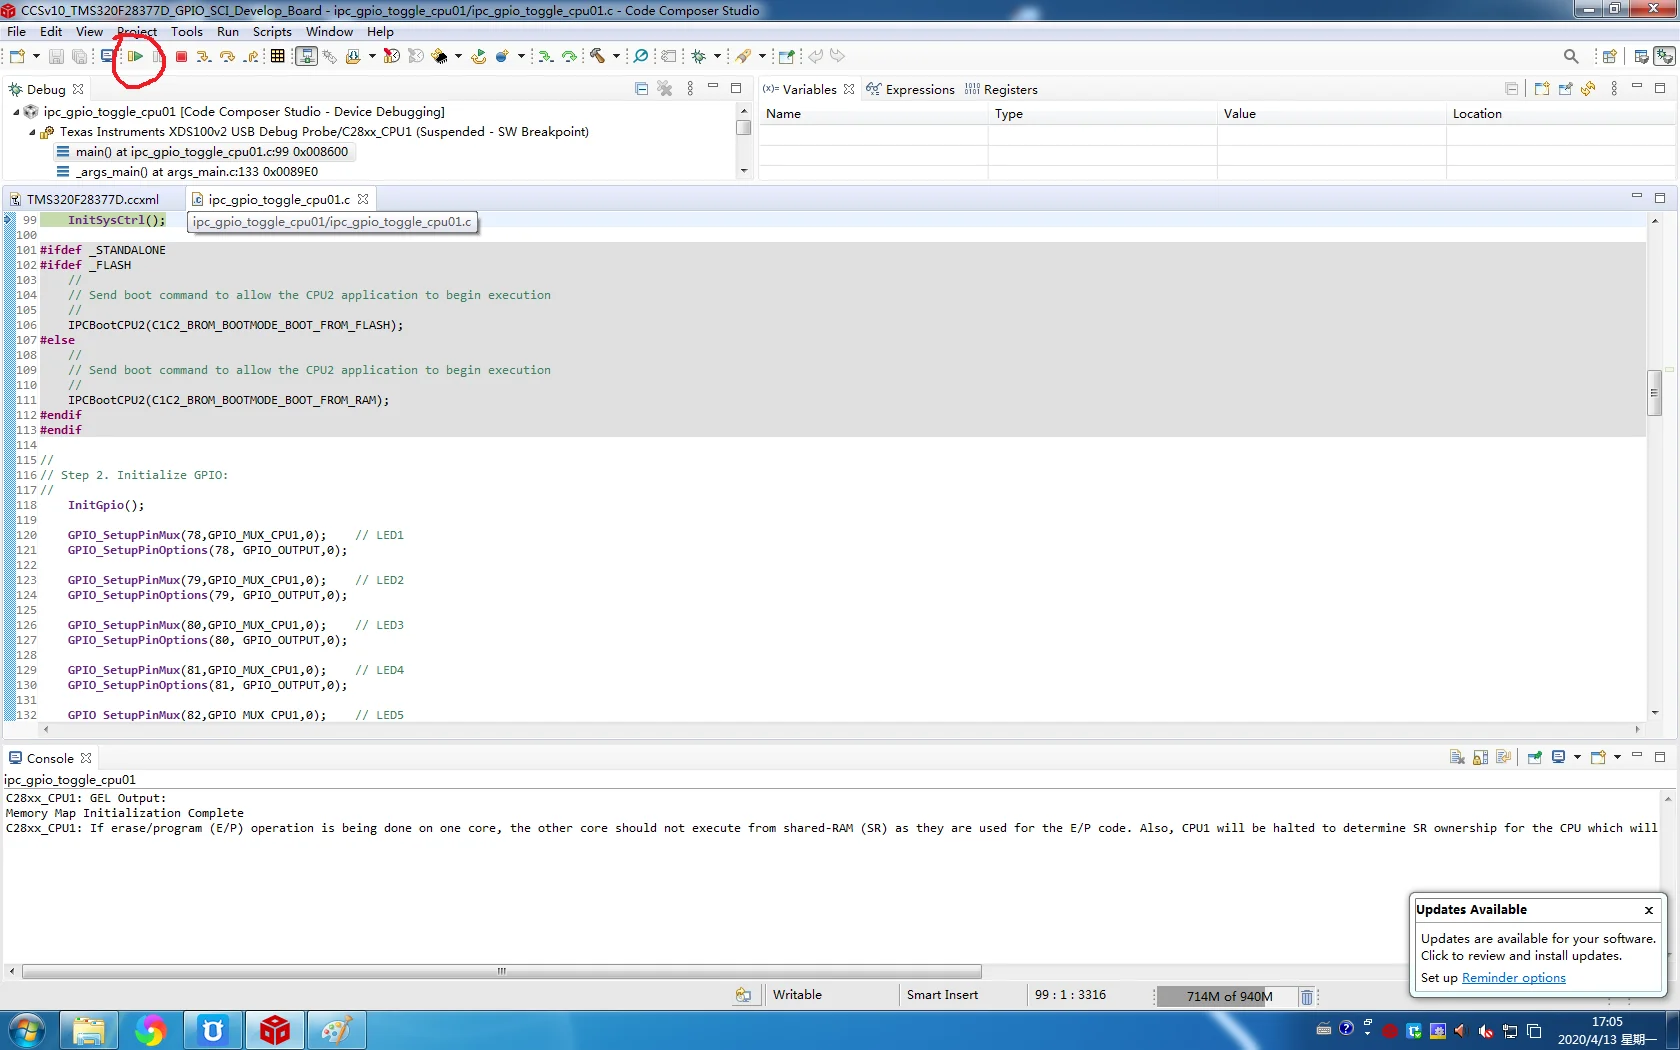The width and height of the screenshot is (1680, 1050).
Task: Click the Step Into toolbar icon
Action: (204, 57)
